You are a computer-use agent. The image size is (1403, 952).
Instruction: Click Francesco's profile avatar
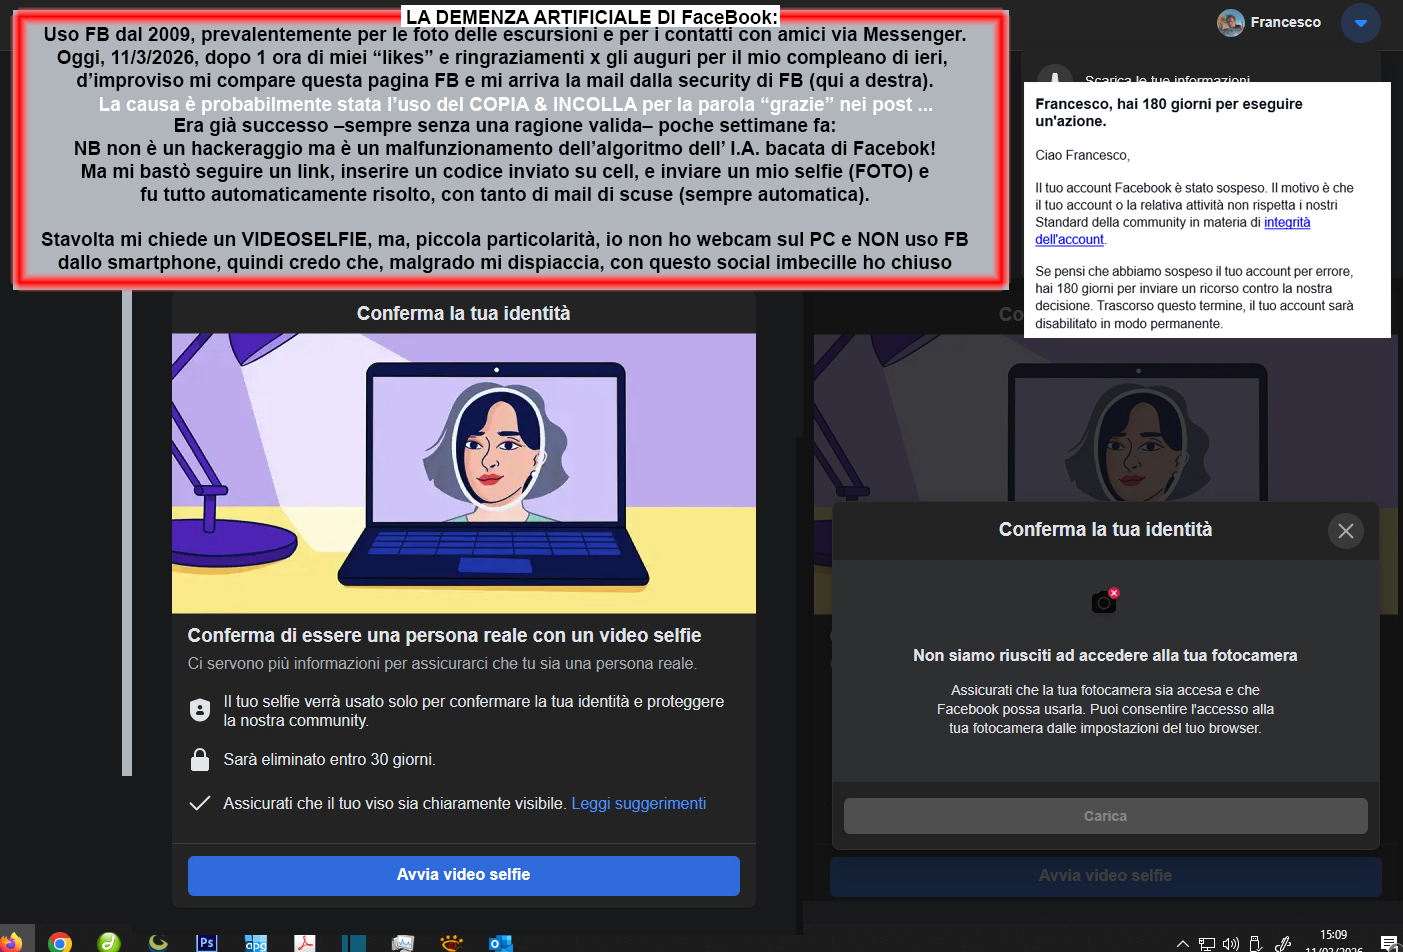click(1230, 22)
